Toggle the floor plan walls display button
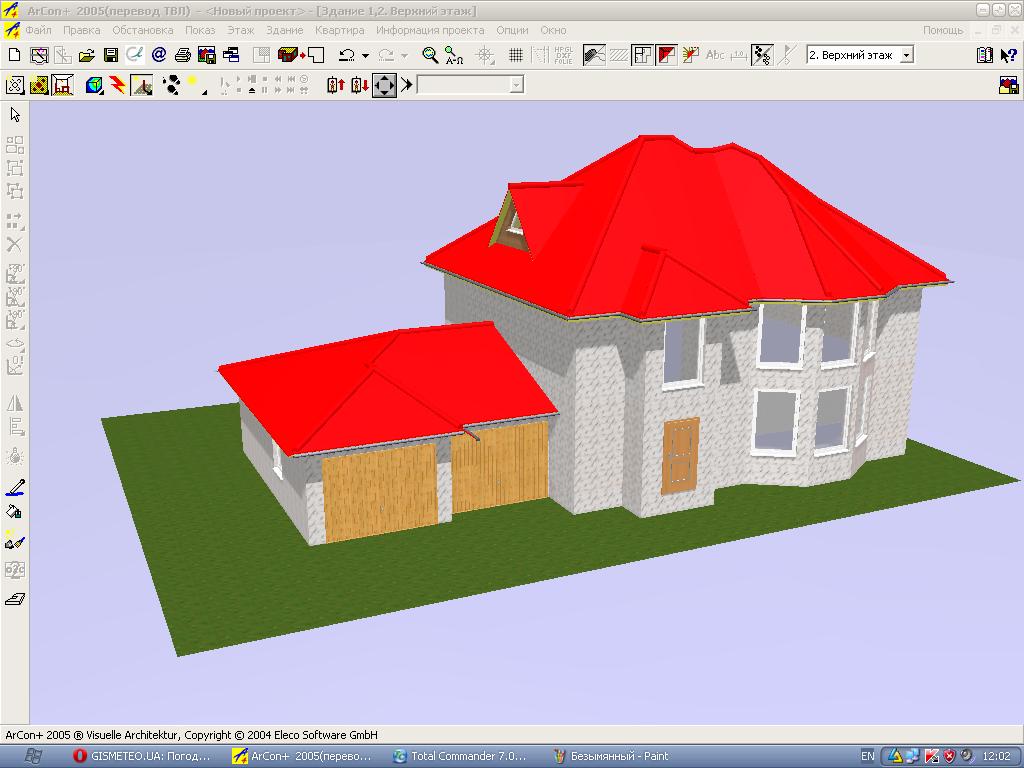This screenshot has height=768, width=1024. (x=642, y=55)
